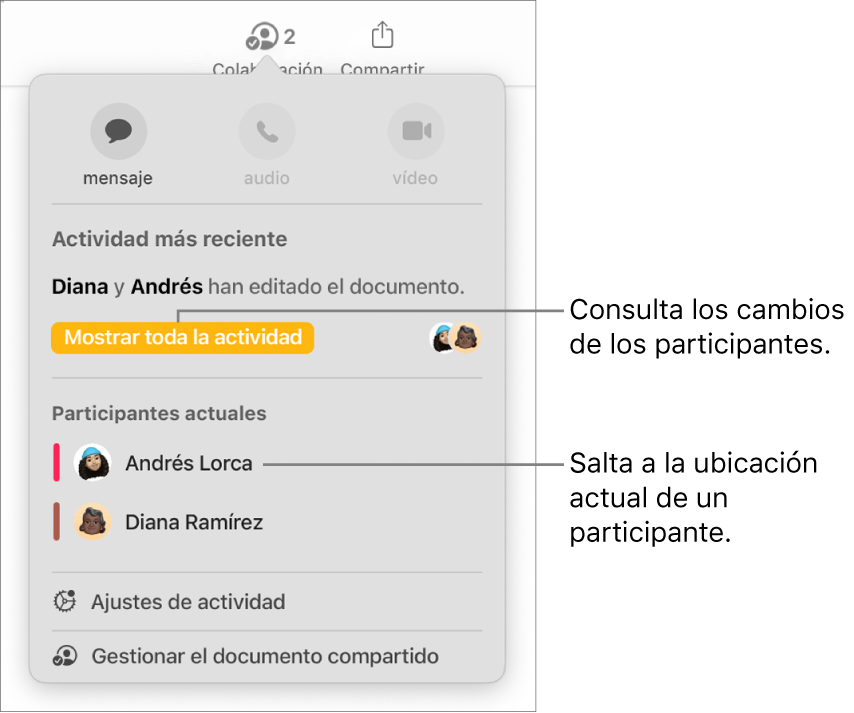Image resolution: width=854 pixels, height=713 pixels.
Task: Click the collaborator count '2'
Action: click(x=289, y=37)
